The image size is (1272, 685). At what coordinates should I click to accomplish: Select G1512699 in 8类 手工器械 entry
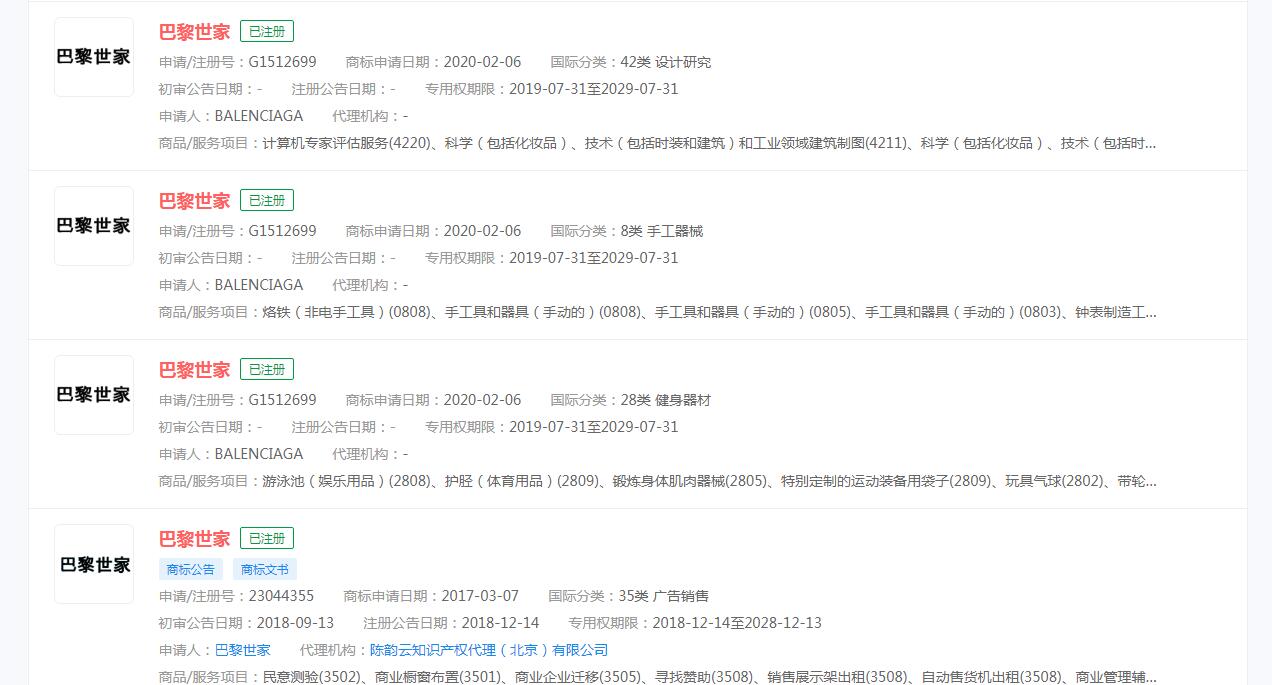pyautogui.click(x=282, y=231)
